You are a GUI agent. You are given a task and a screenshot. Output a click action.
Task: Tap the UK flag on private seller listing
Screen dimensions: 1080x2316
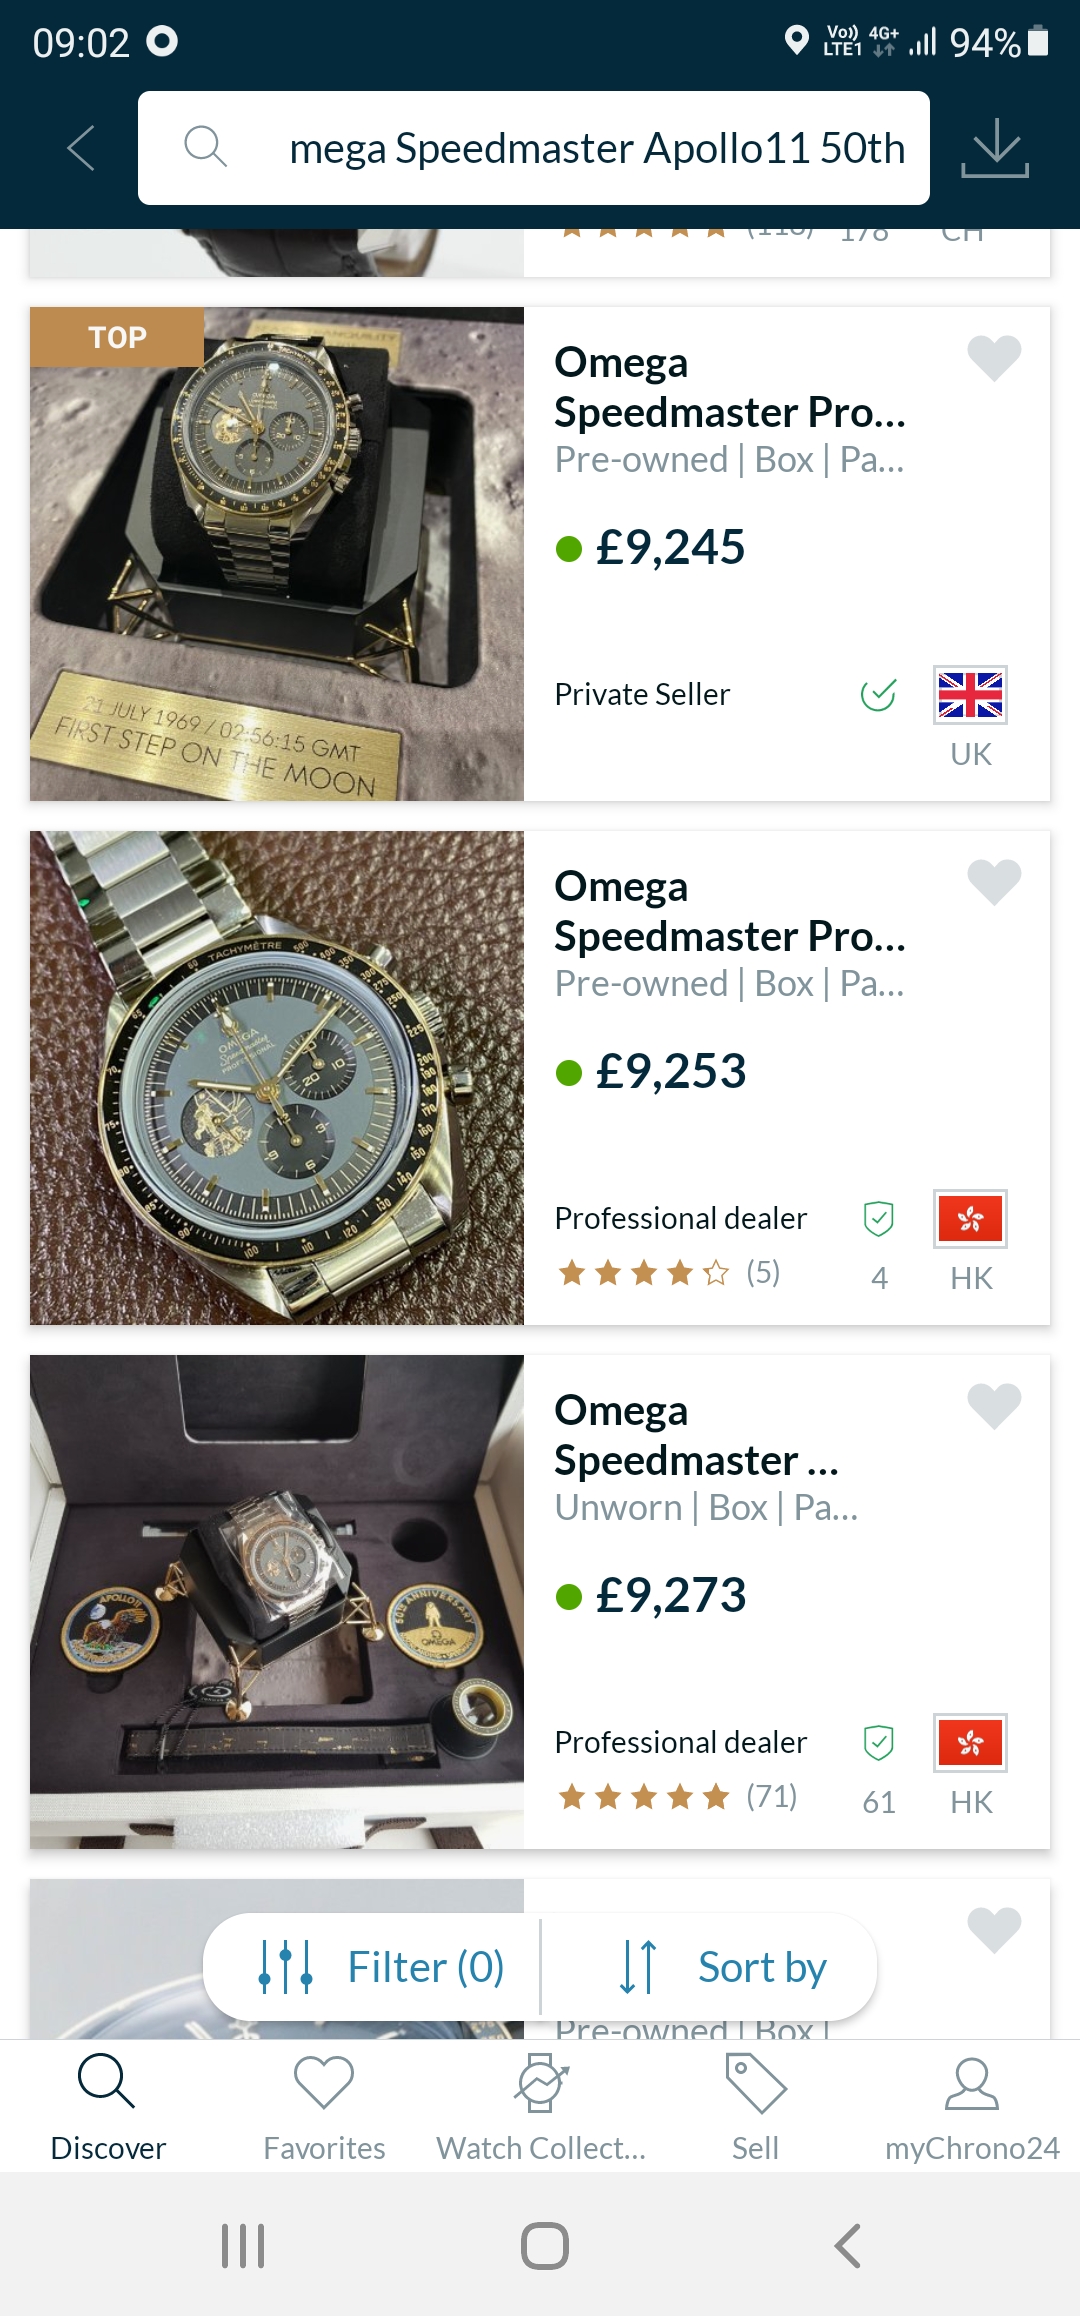970,695
